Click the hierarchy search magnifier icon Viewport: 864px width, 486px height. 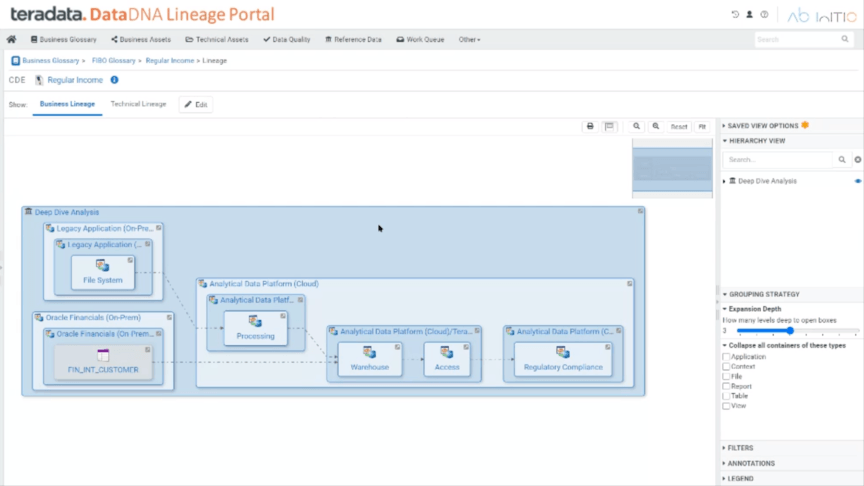[842, 159]
